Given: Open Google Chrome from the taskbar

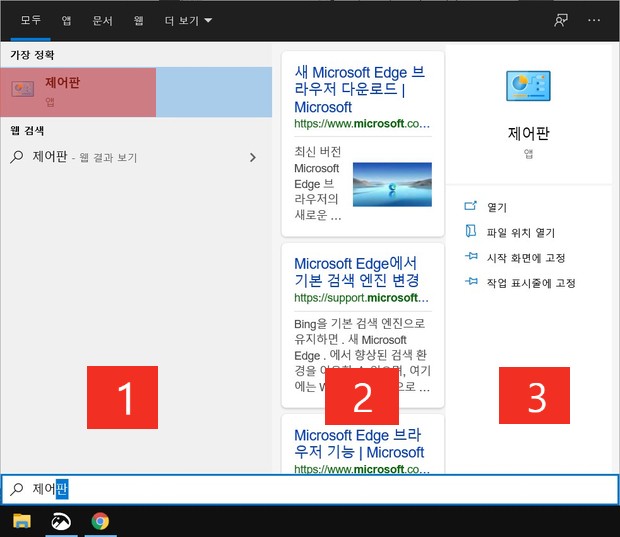Looking at the screenshot, I should tap(100, 521).
